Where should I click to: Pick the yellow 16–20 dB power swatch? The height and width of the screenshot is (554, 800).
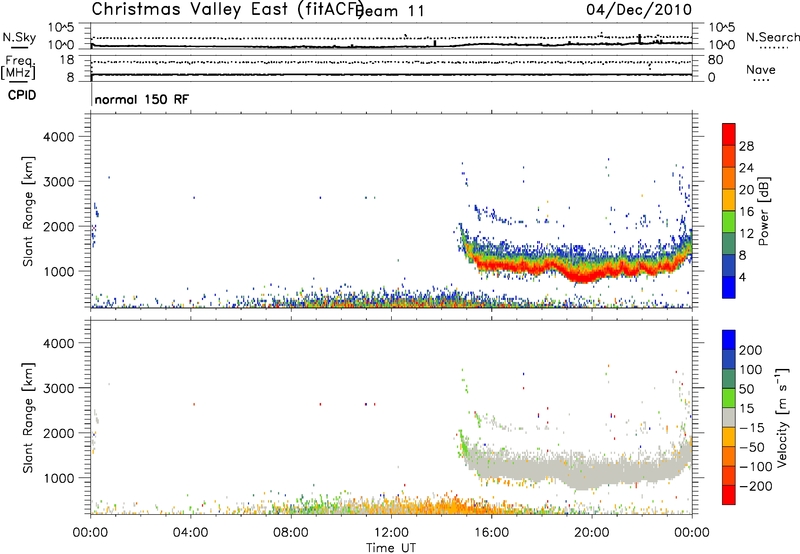(729, 200)
